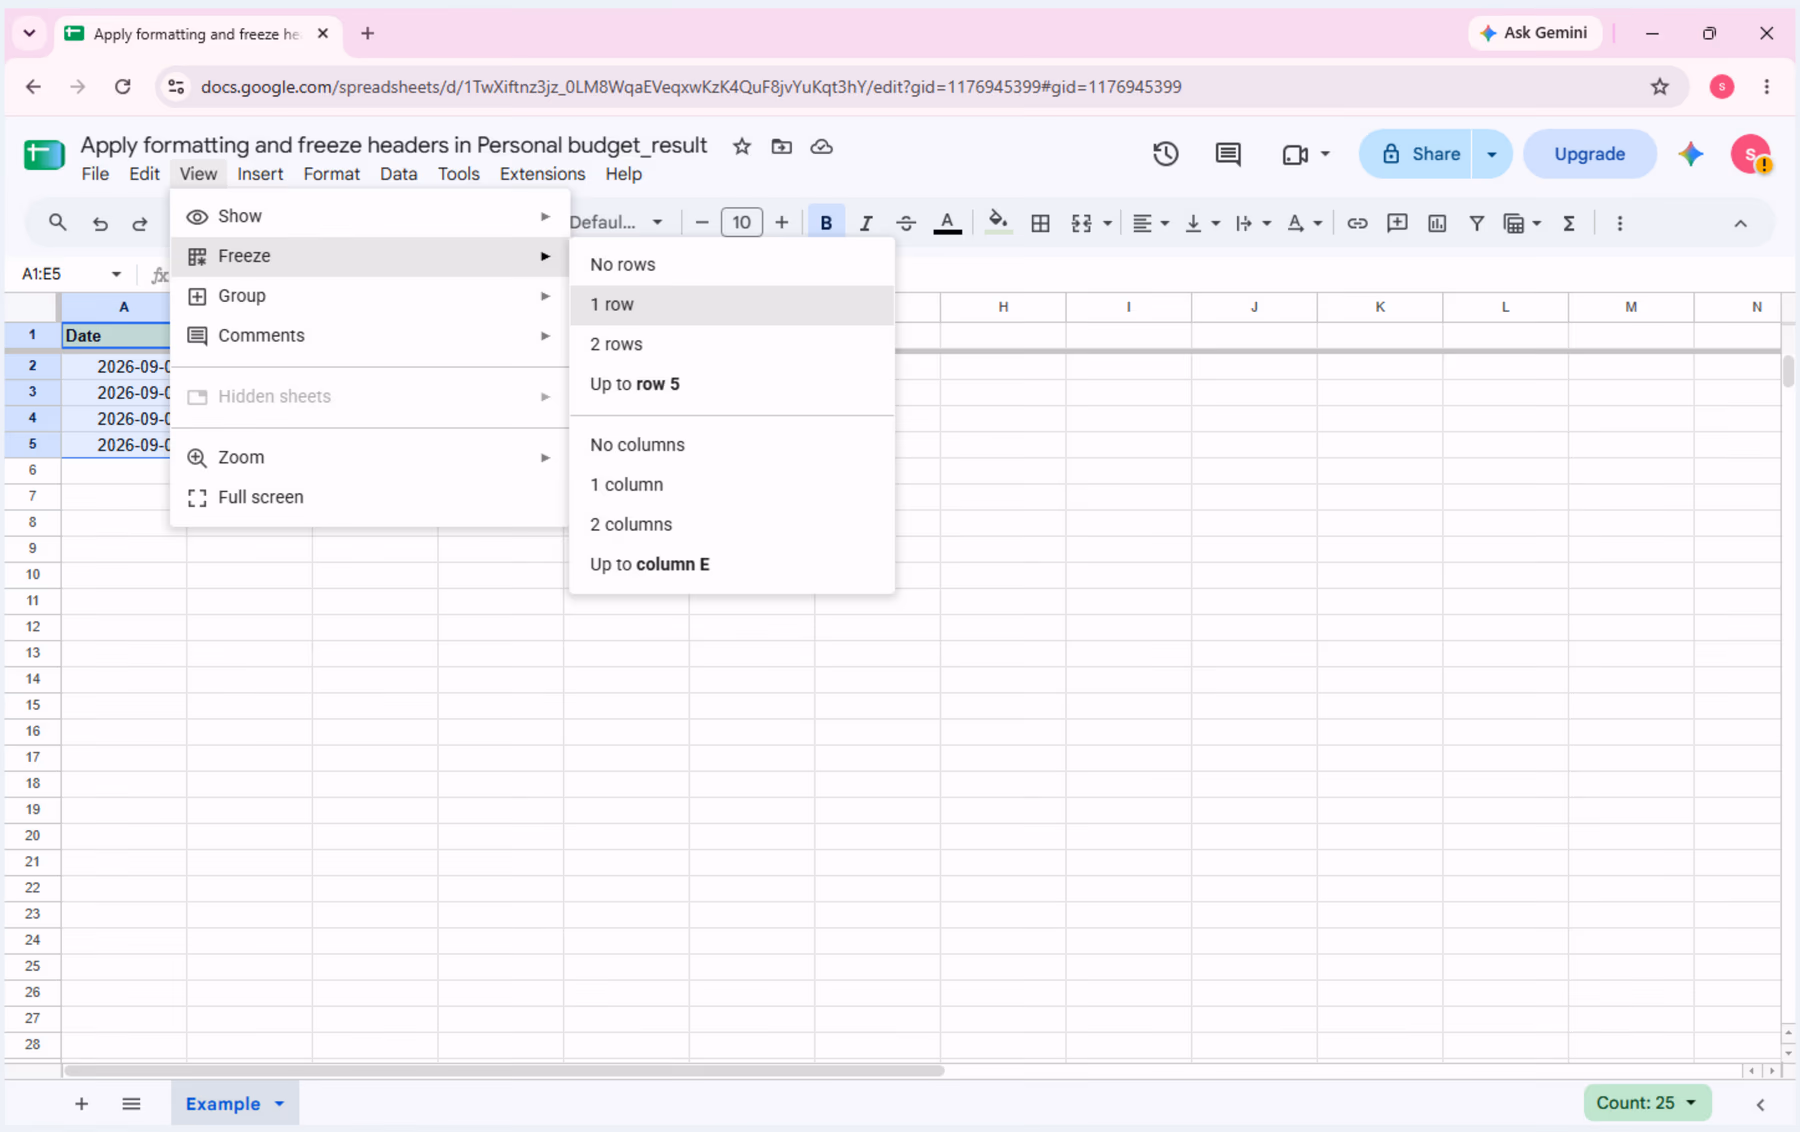Click the Gemini sparkle icon
Viewport: 1800px width, 1132px height.
(x=1691, y=154)
